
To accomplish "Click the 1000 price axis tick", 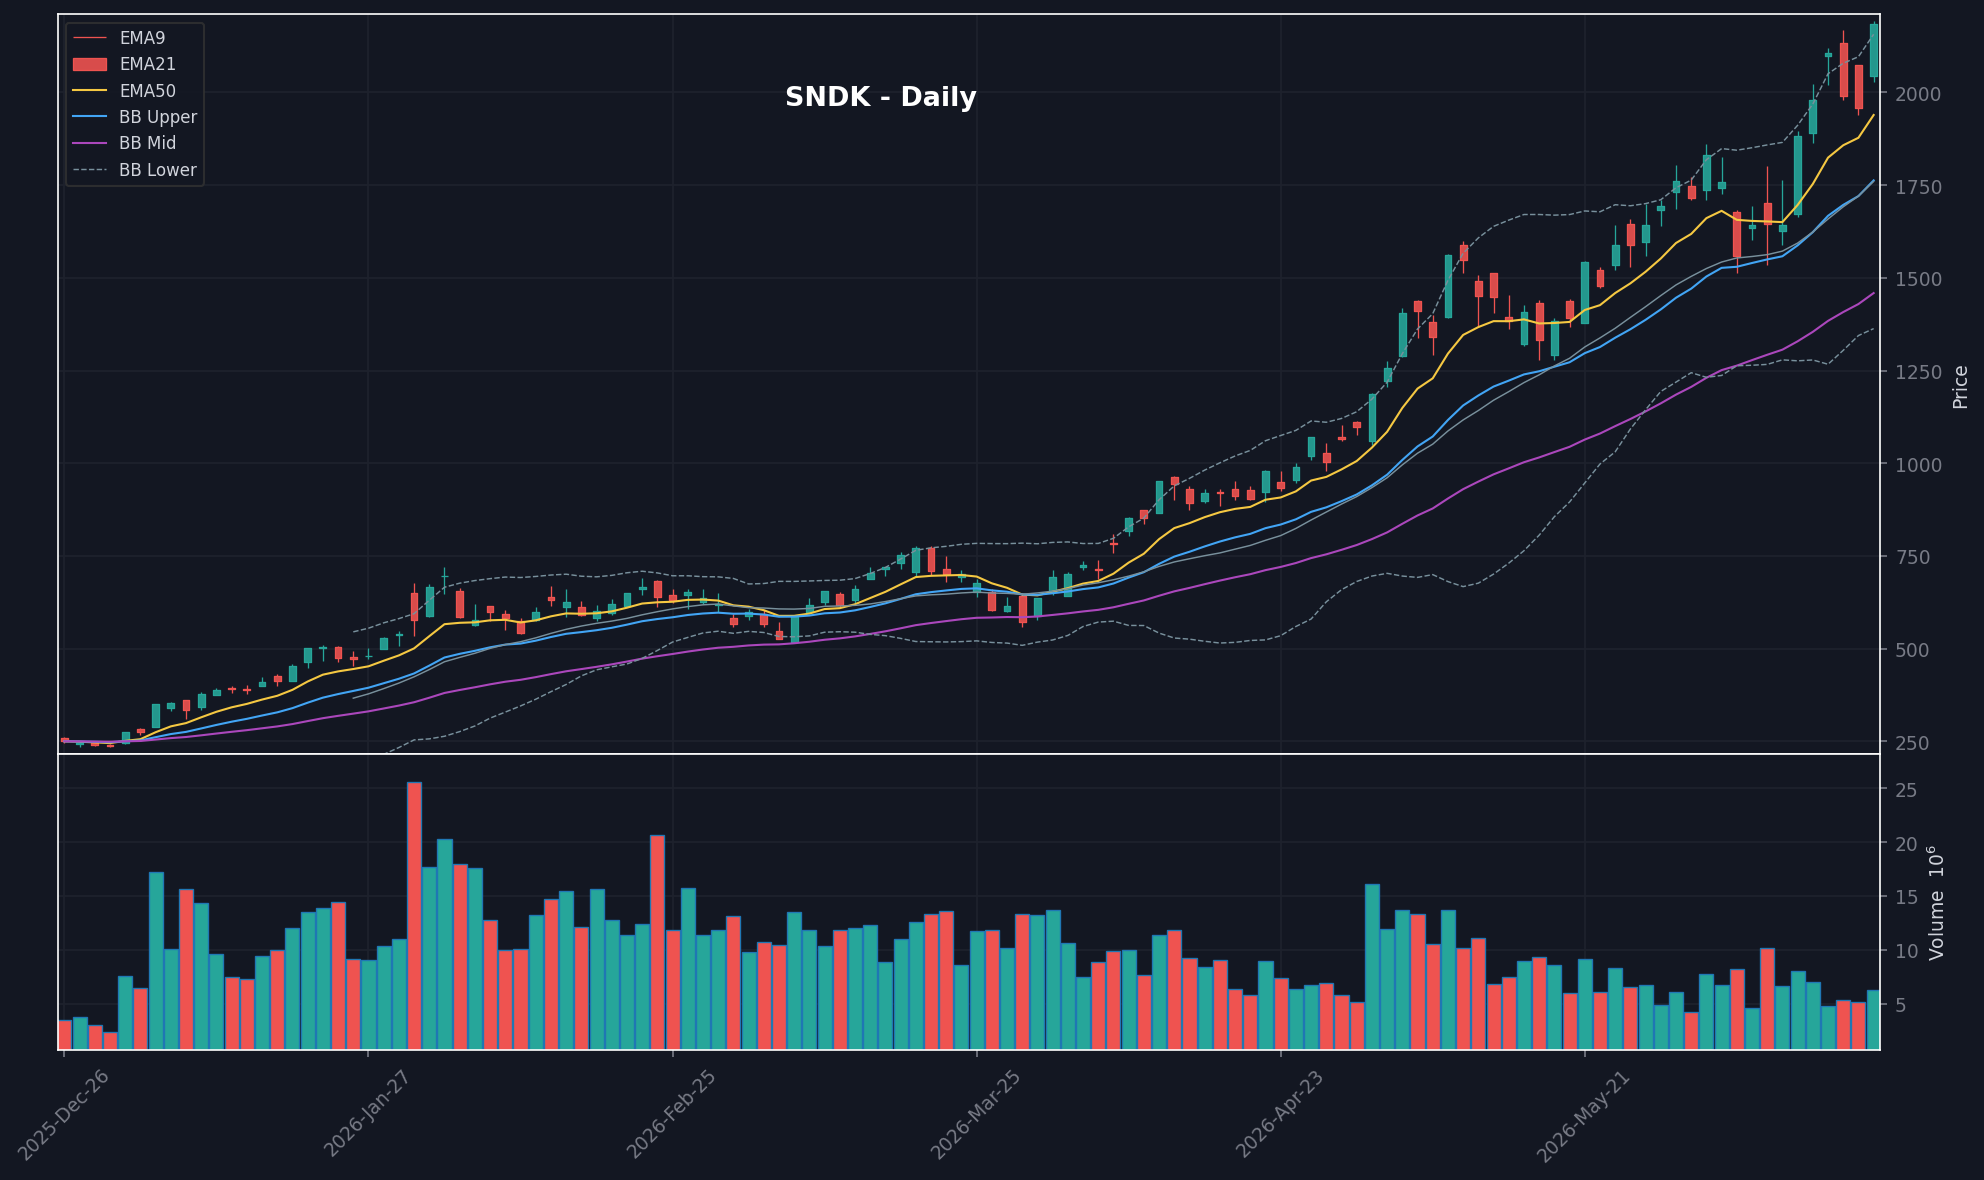I will [x=1918, y=465].
